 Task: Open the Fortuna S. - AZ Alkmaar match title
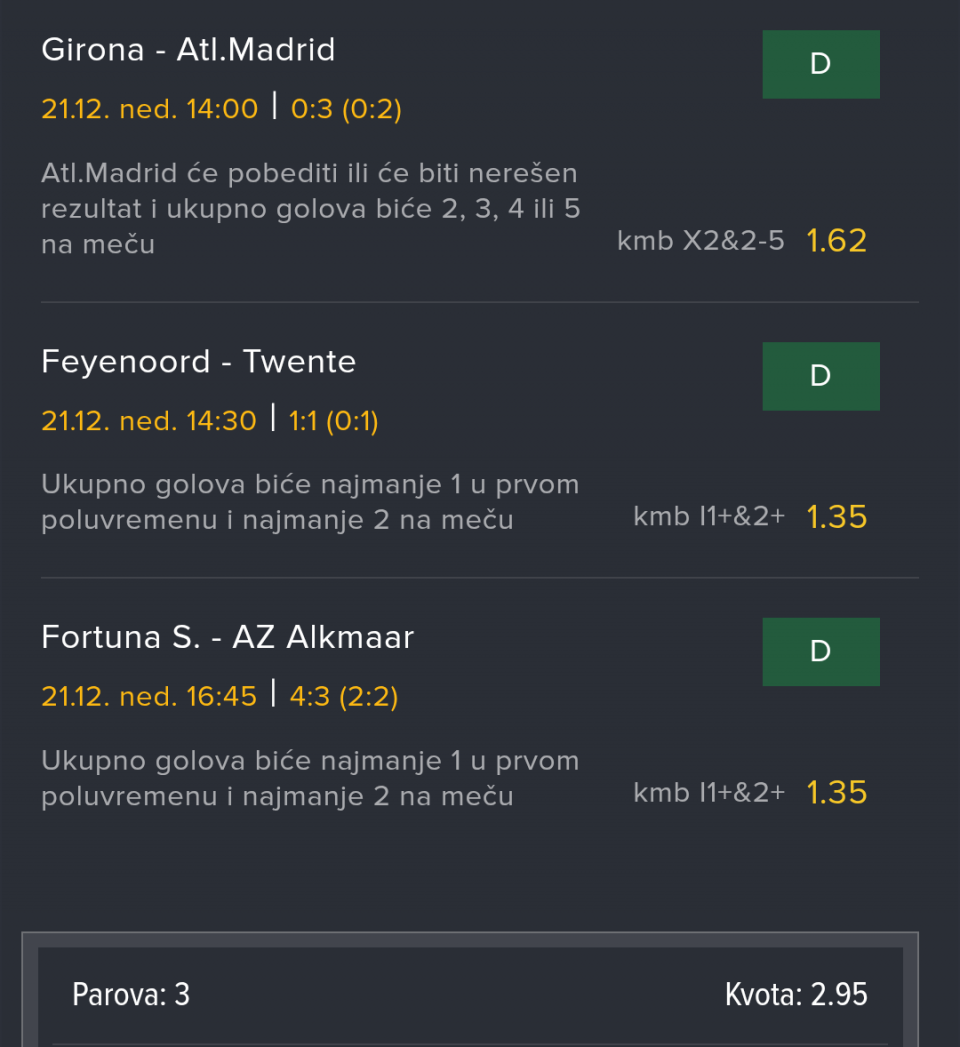tap(227, 637)
